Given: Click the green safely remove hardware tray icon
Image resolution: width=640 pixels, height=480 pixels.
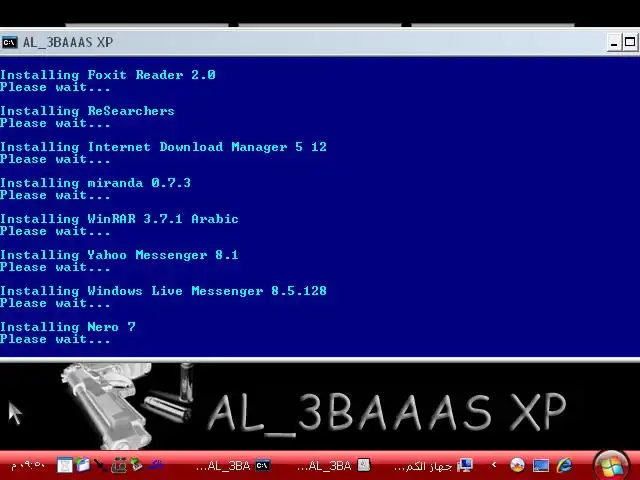Looking at the screenshot, I should tap(137, 465).
